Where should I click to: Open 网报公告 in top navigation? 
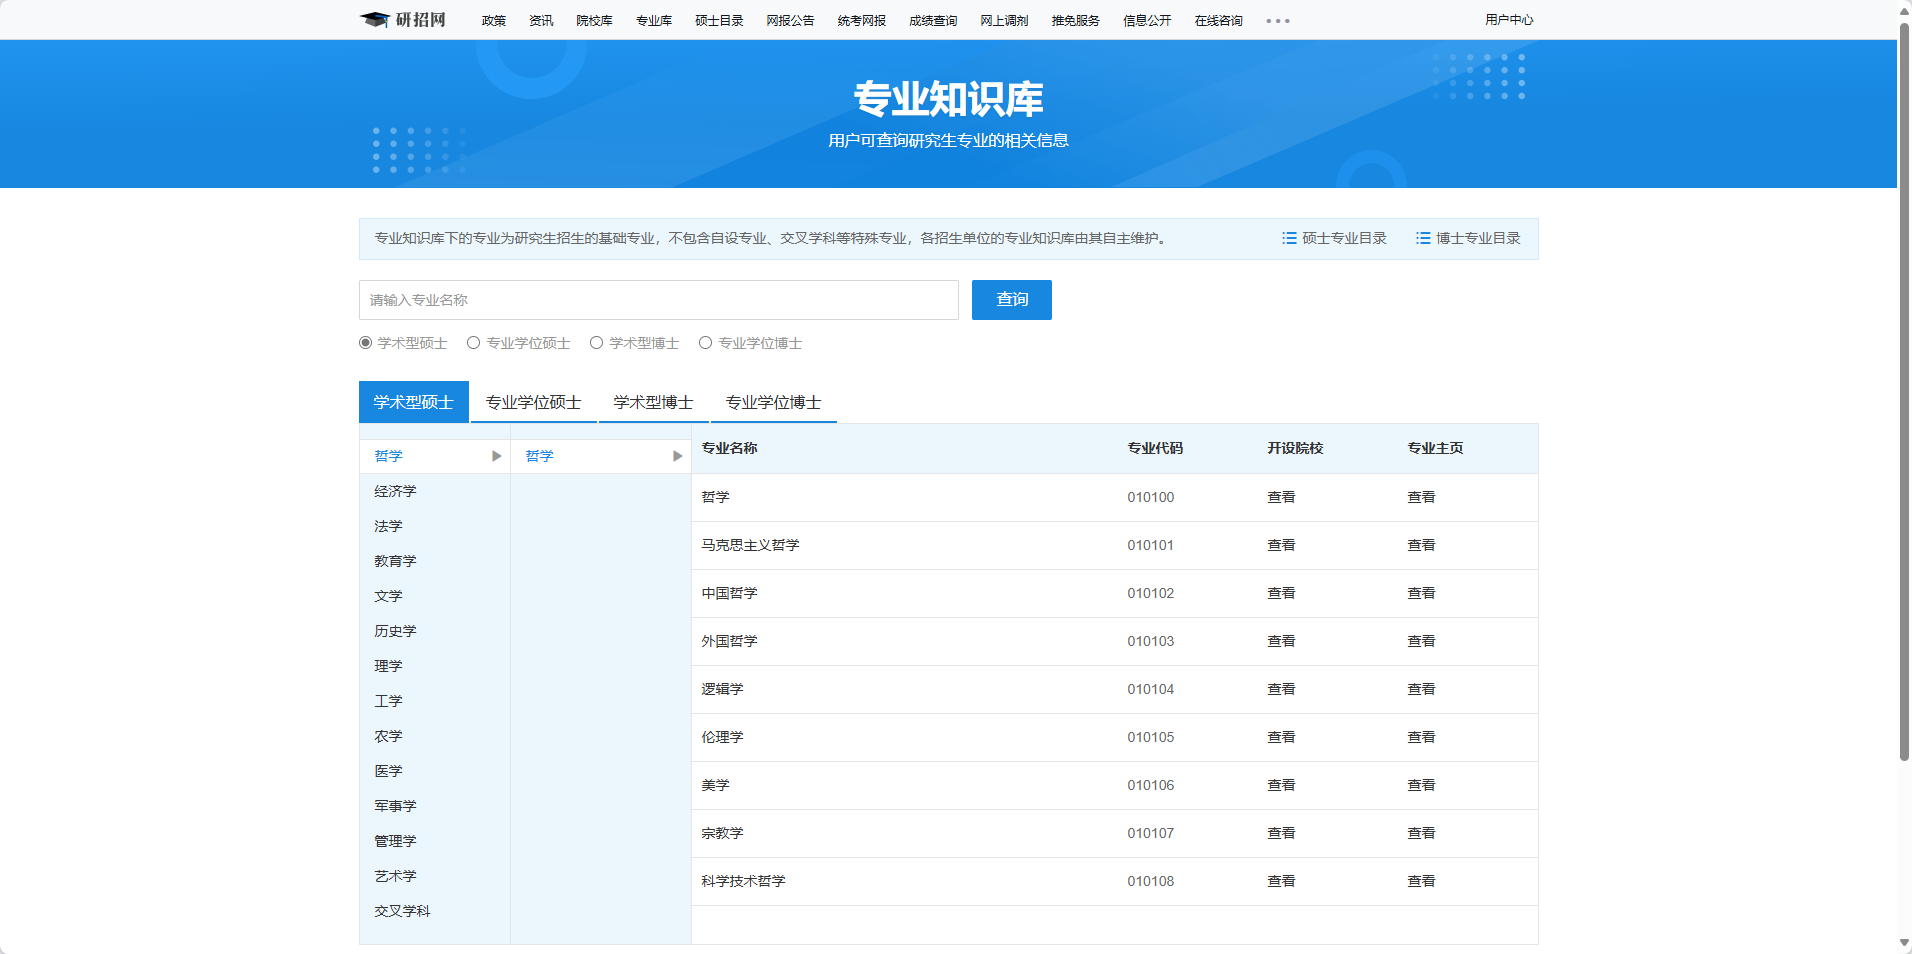pyautogui.click(x=791, y=21)
